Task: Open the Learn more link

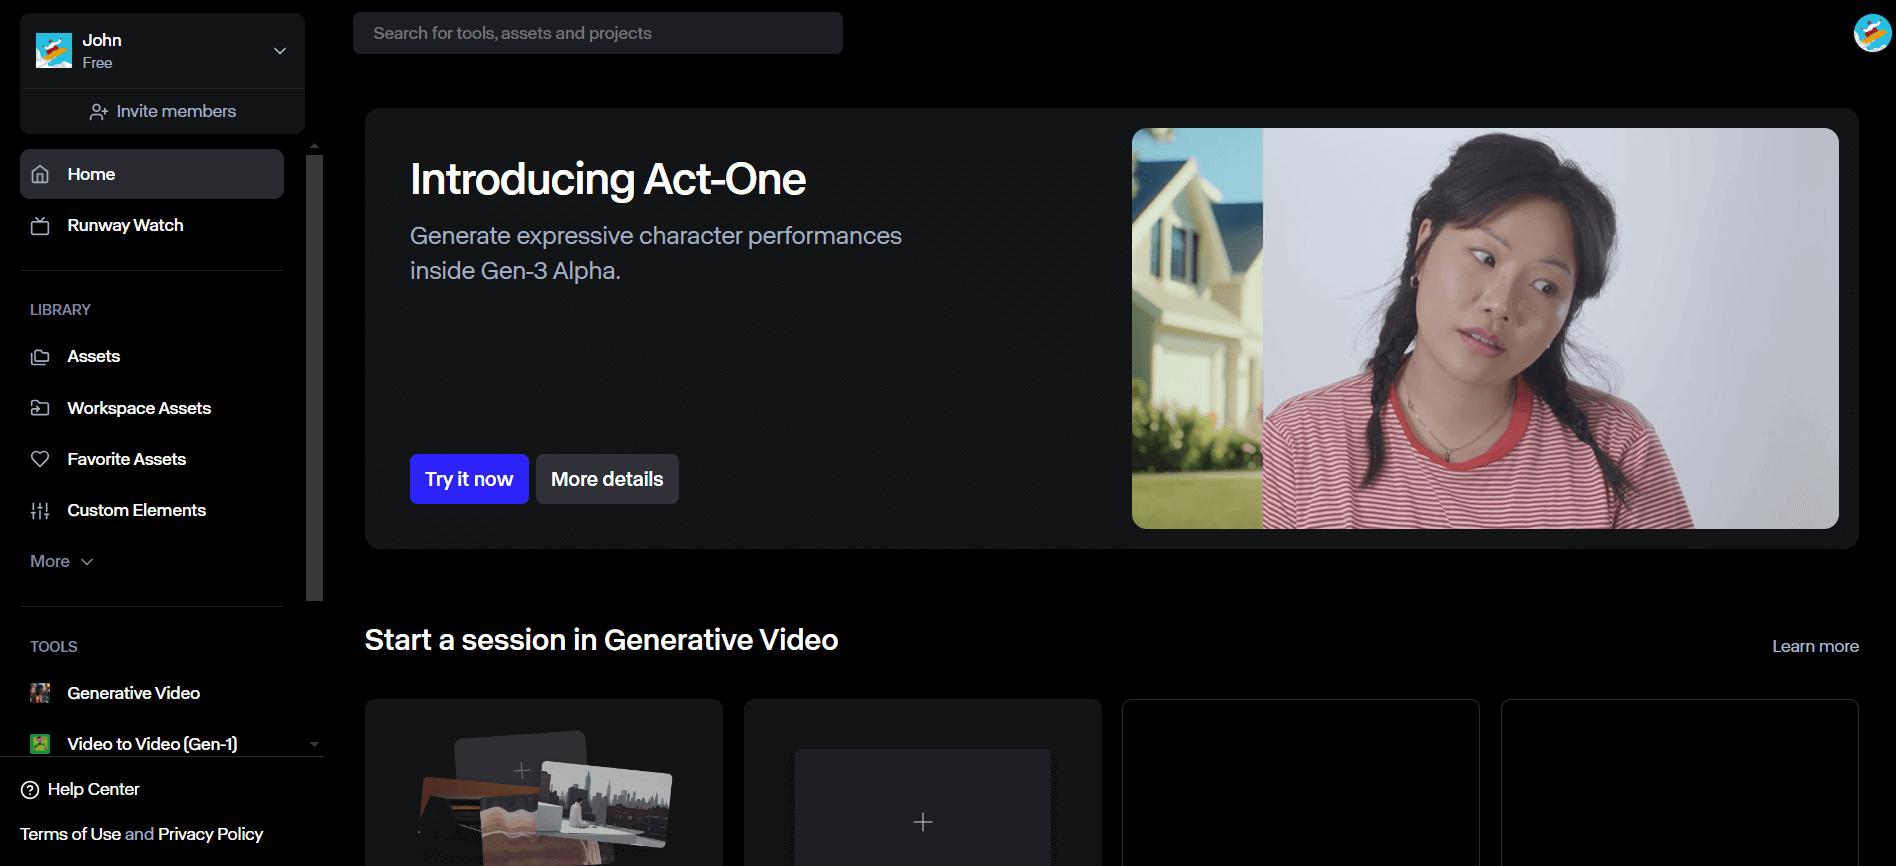Action: [x=1814, y=646]
